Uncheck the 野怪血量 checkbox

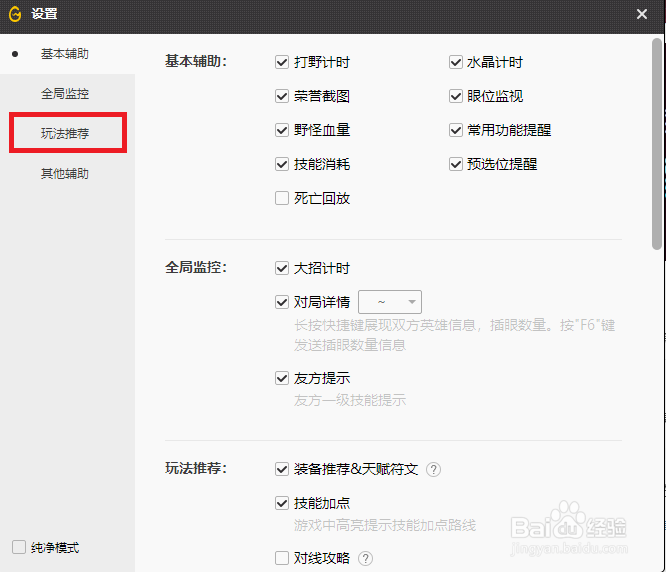click(282, 130)
